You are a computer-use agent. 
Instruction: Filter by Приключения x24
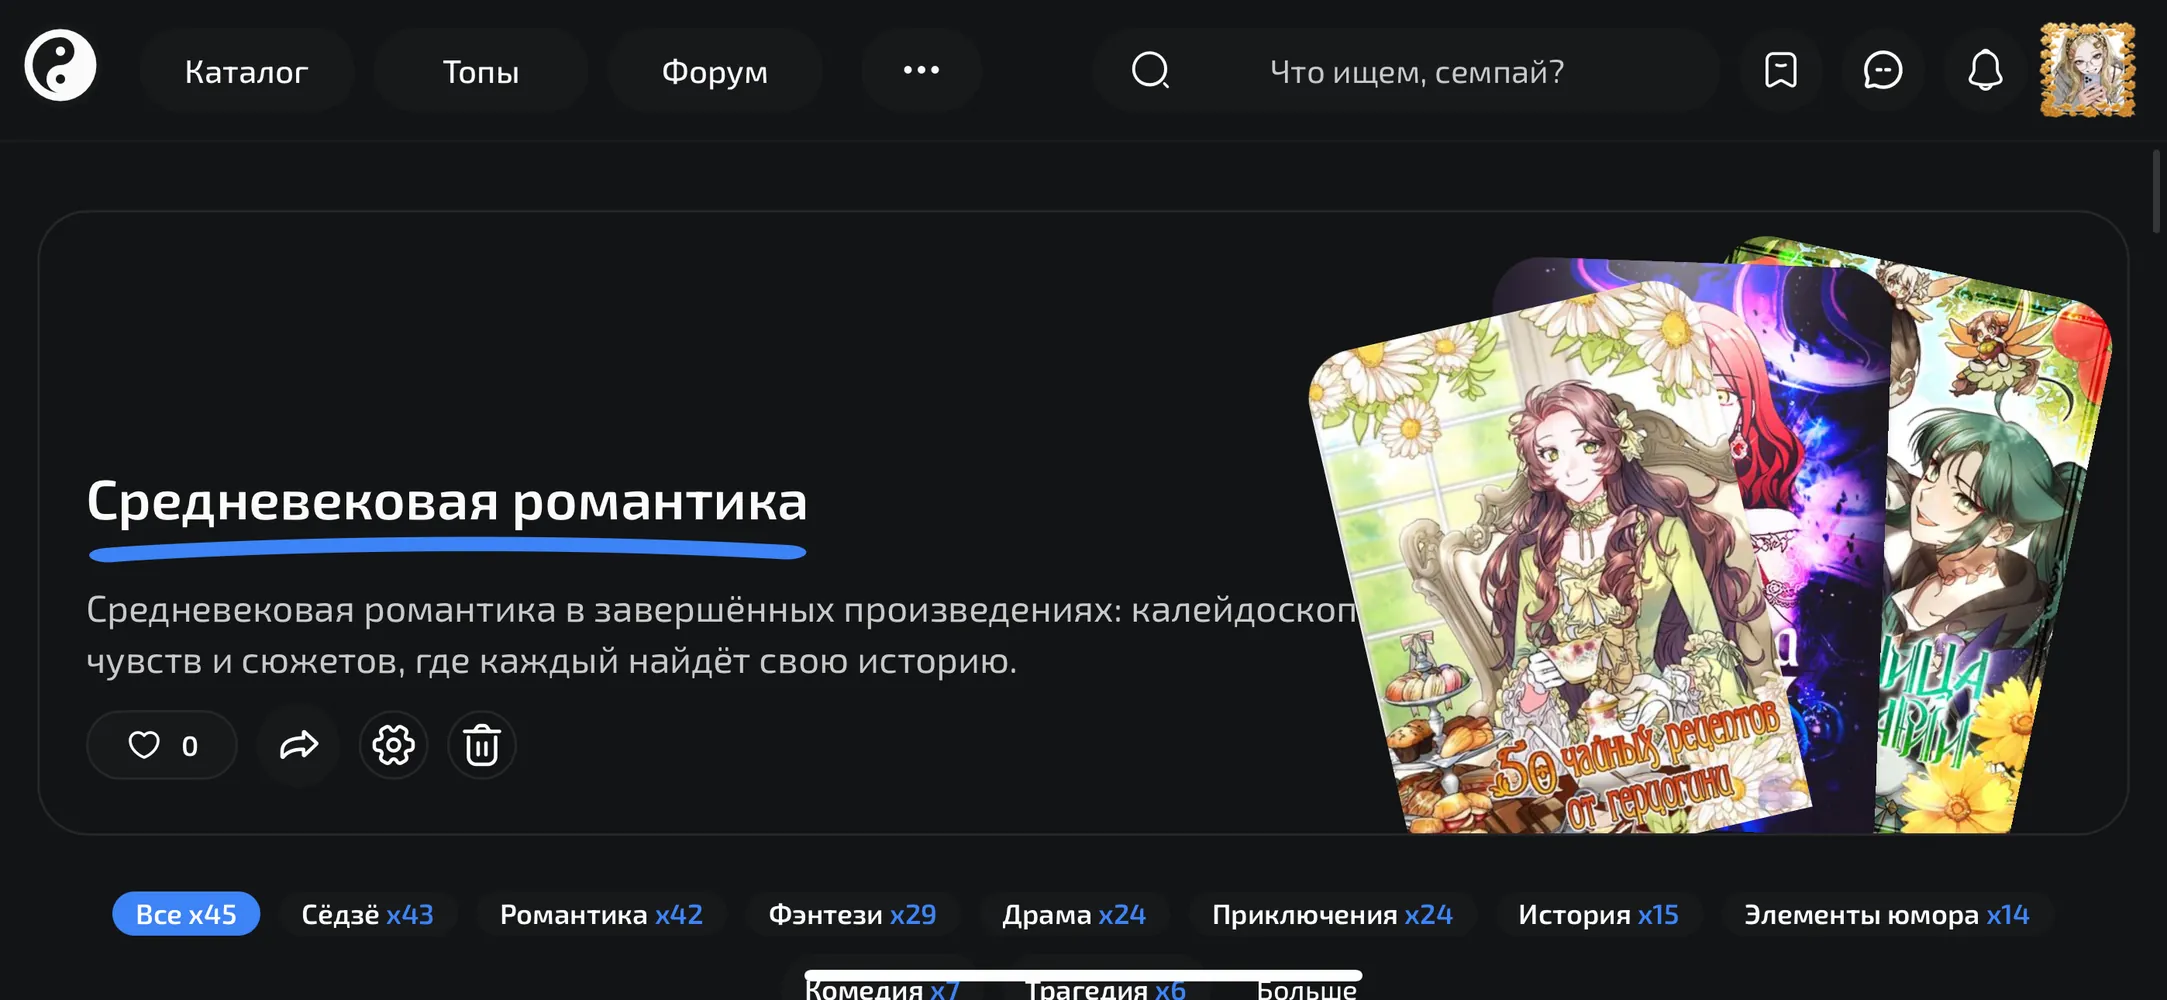pyautogui.click(x=1332, y=914)
